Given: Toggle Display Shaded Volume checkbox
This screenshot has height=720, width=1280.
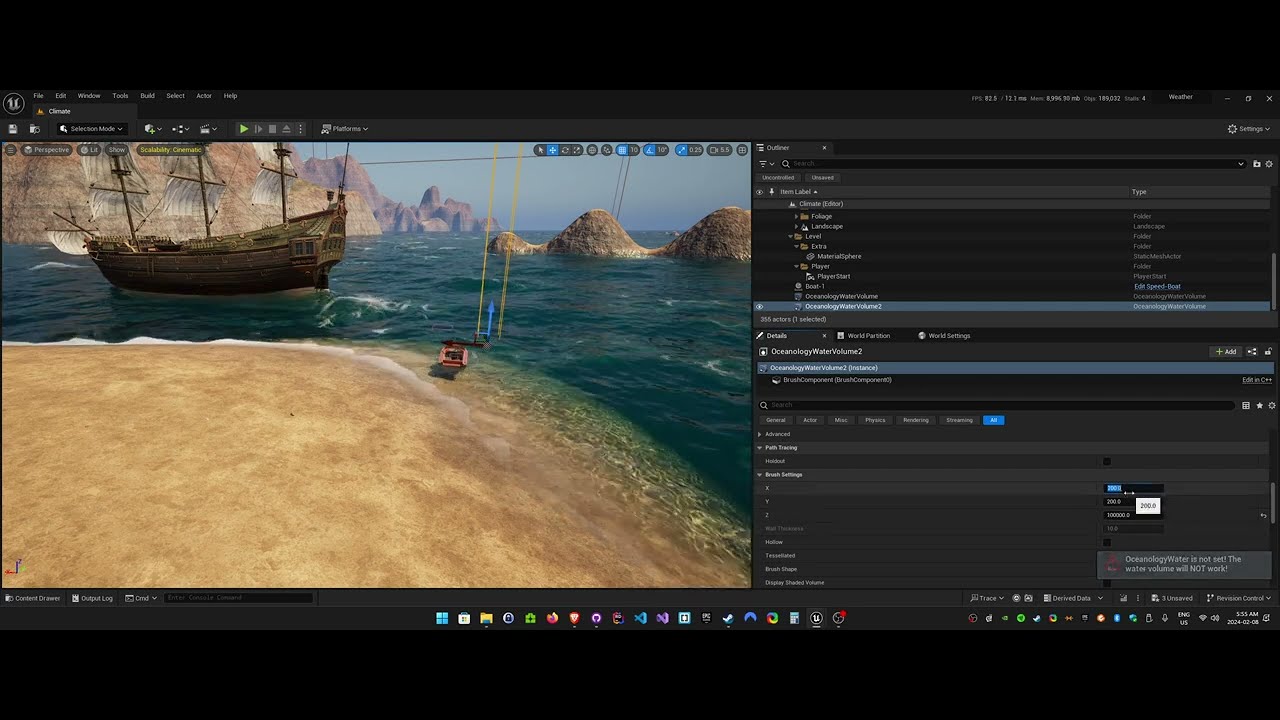Looking at the screenshot, I should 1107,583.
